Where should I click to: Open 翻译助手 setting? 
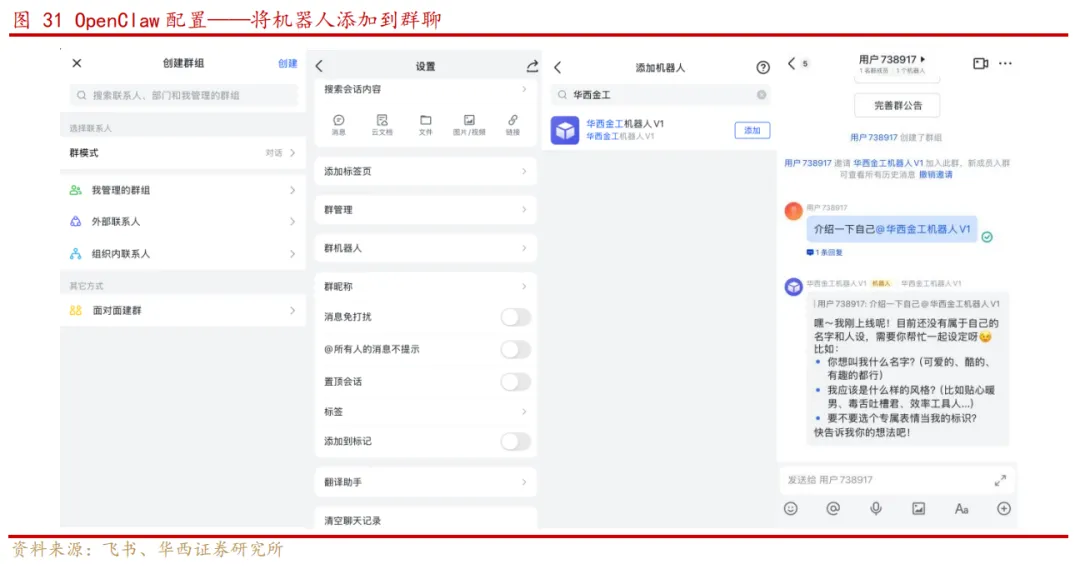(426, 482)
